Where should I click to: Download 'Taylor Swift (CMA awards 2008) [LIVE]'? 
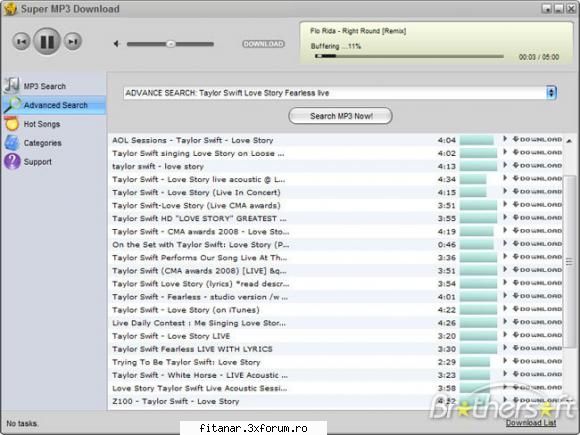[537, 270]
